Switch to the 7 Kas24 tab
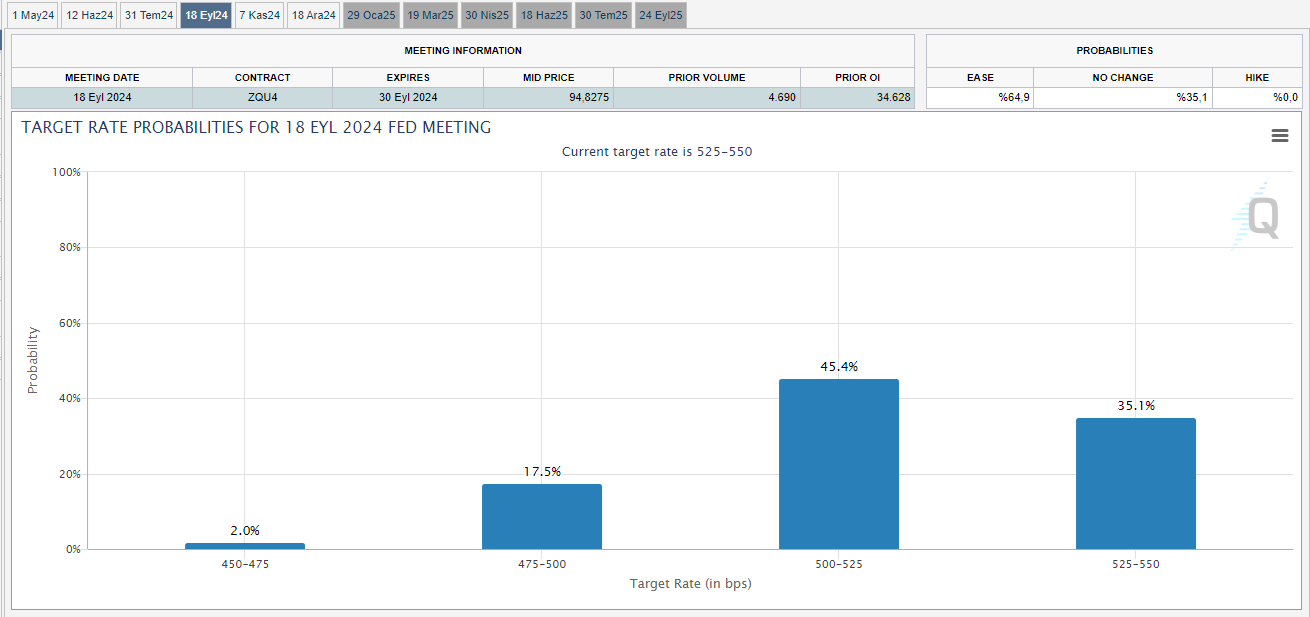Screen dimensions: 1310x617 coord(261,15)
